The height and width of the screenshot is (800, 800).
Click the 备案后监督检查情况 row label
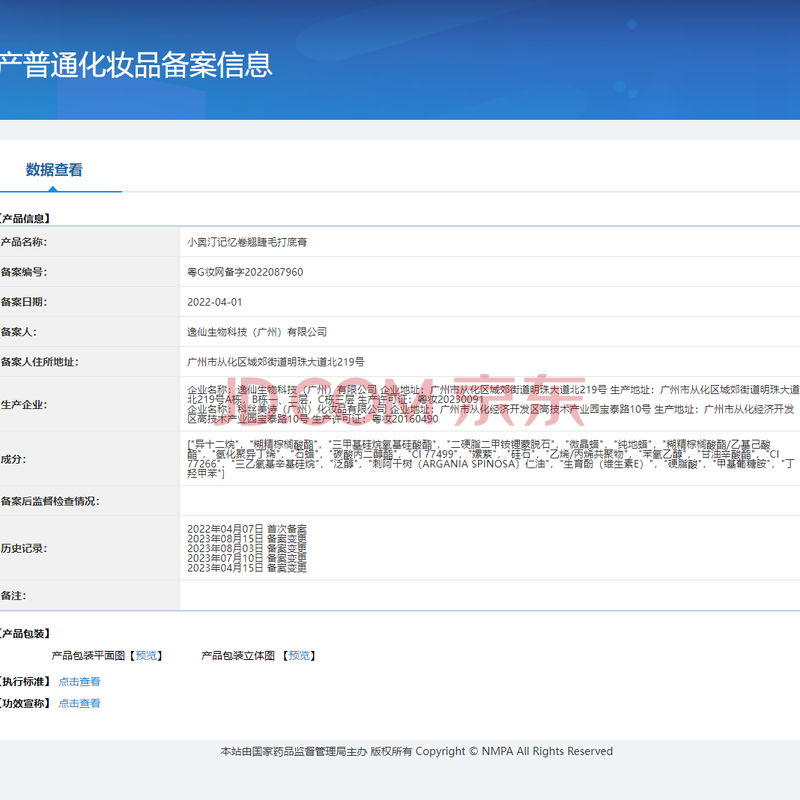click(x=50, y=502)
